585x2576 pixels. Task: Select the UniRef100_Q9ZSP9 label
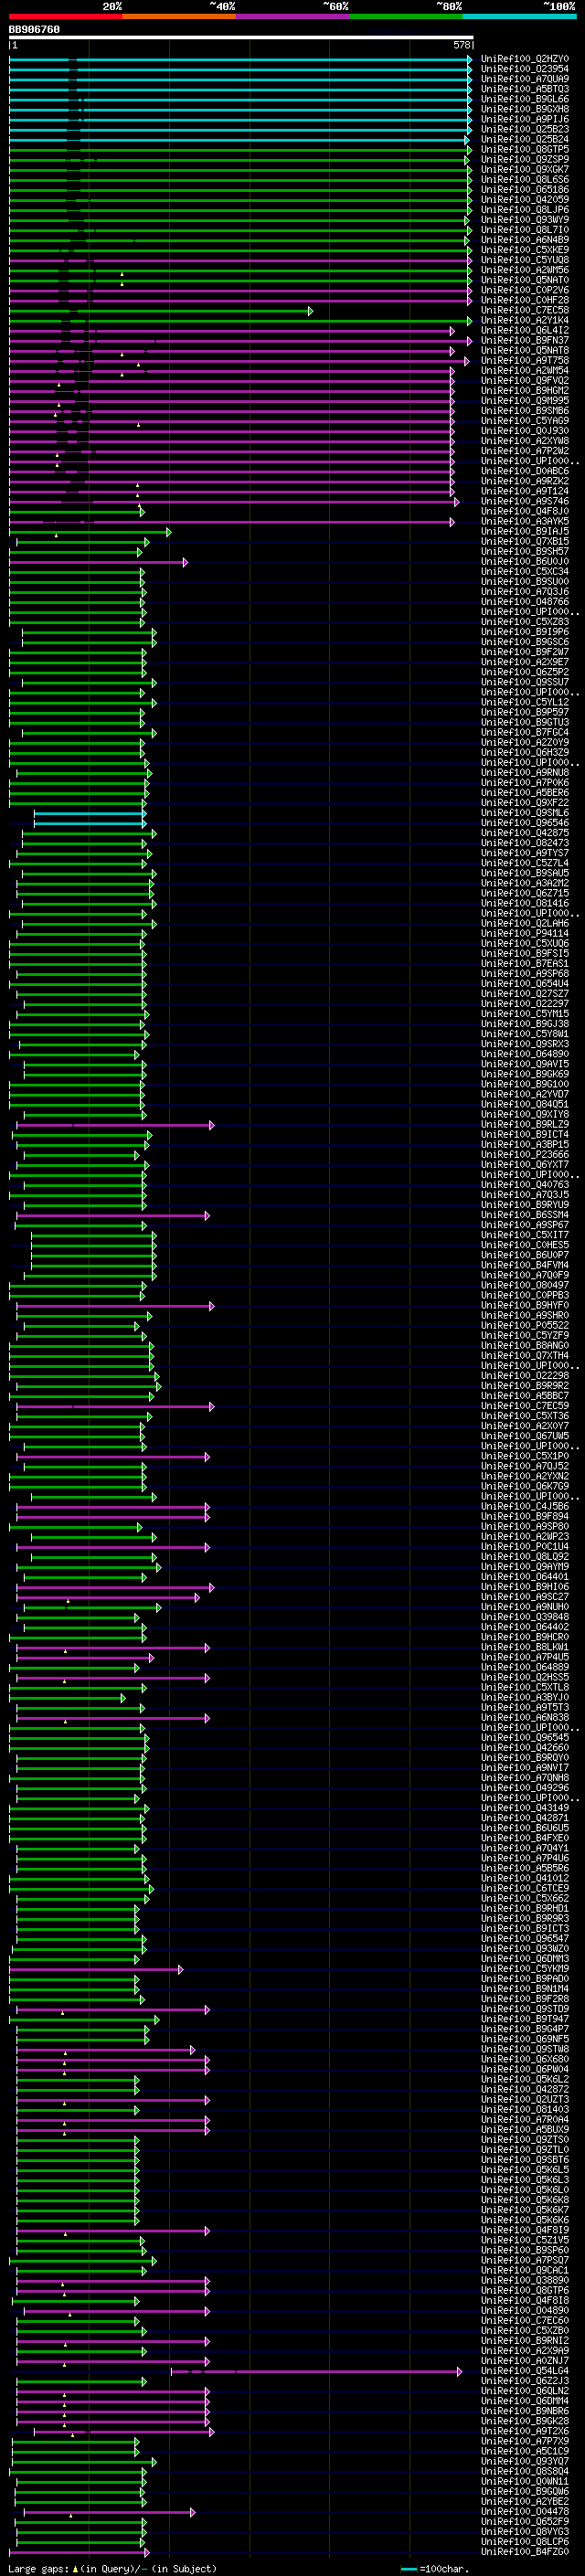pyautogui.click(x=525, y=159)
